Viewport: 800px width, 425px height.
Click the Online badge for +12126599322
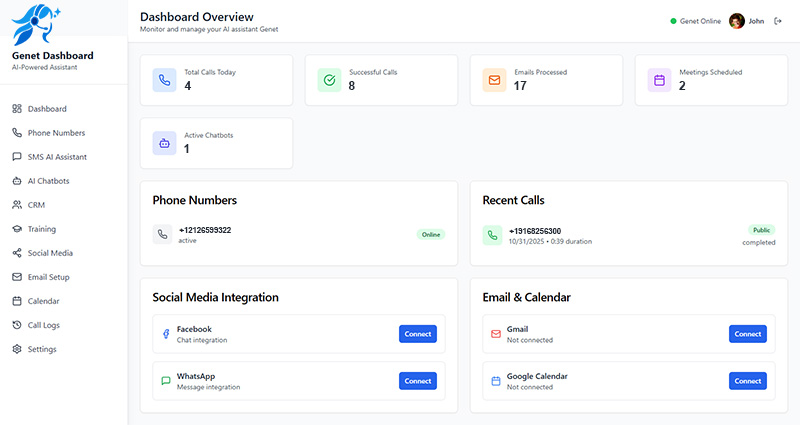(x=431, y=235)
